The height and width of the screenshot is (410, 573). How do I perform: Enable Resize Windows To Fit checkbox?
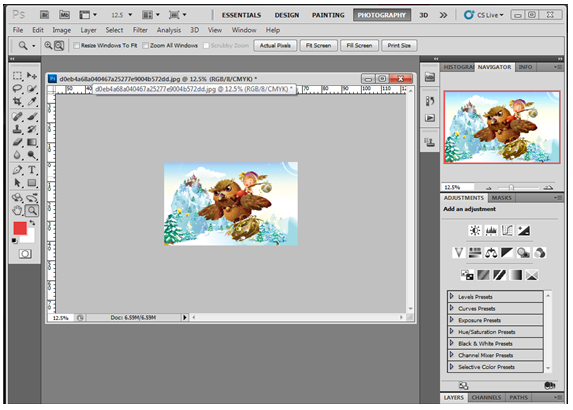[76, 45]
